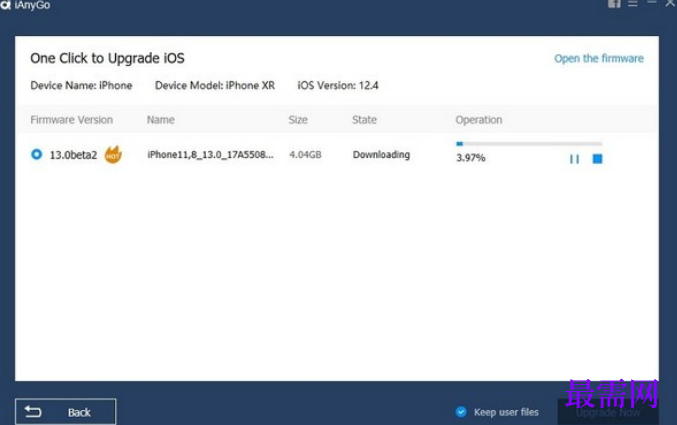Select the 13.0beta2 firmware radio button
This screenshot has height=425, width=677.
pyautogui.click(x=37, y=154)
